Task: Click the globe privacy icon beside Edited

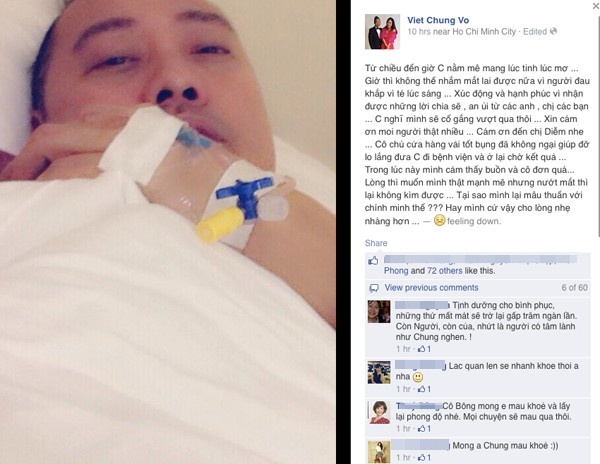Action: [553, 31]
